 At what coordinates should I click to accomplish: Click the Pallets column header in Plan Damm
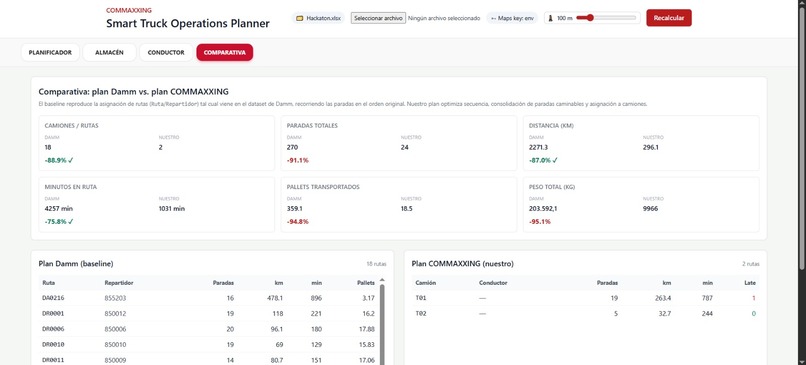click(x=366, y=283)
